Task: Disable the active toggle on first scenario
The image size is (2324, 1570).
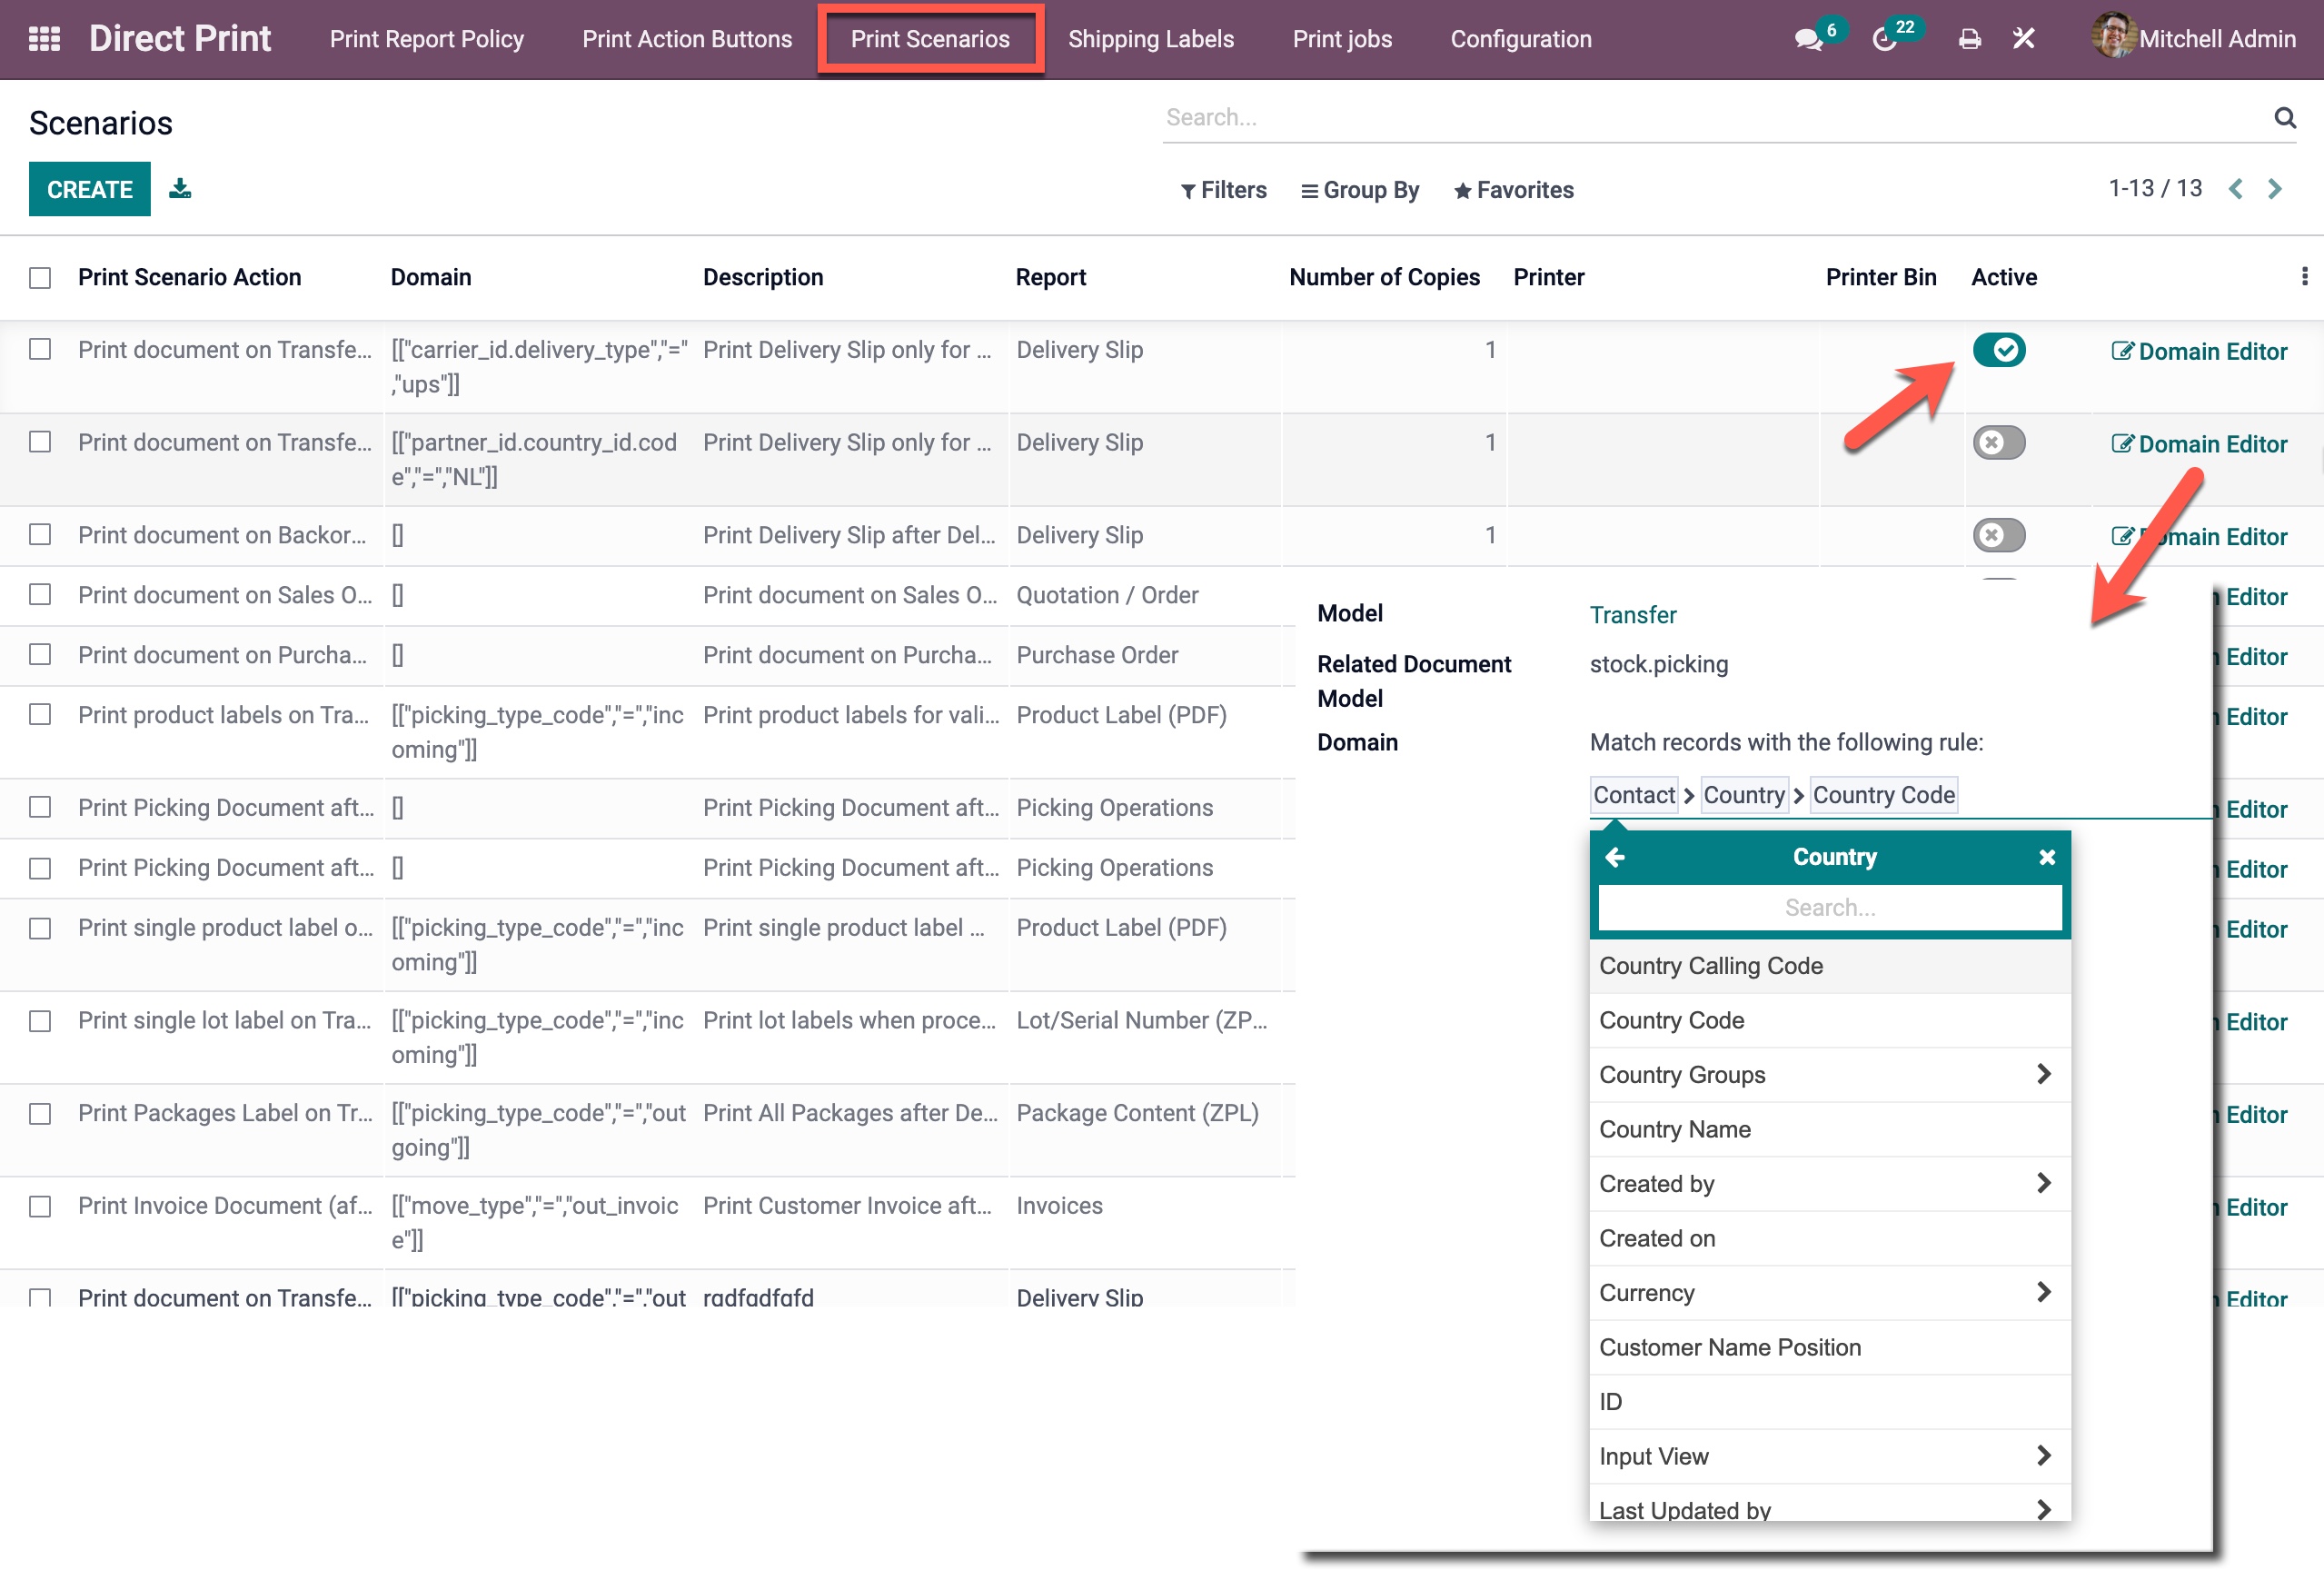Action: tap(1998, 350)
